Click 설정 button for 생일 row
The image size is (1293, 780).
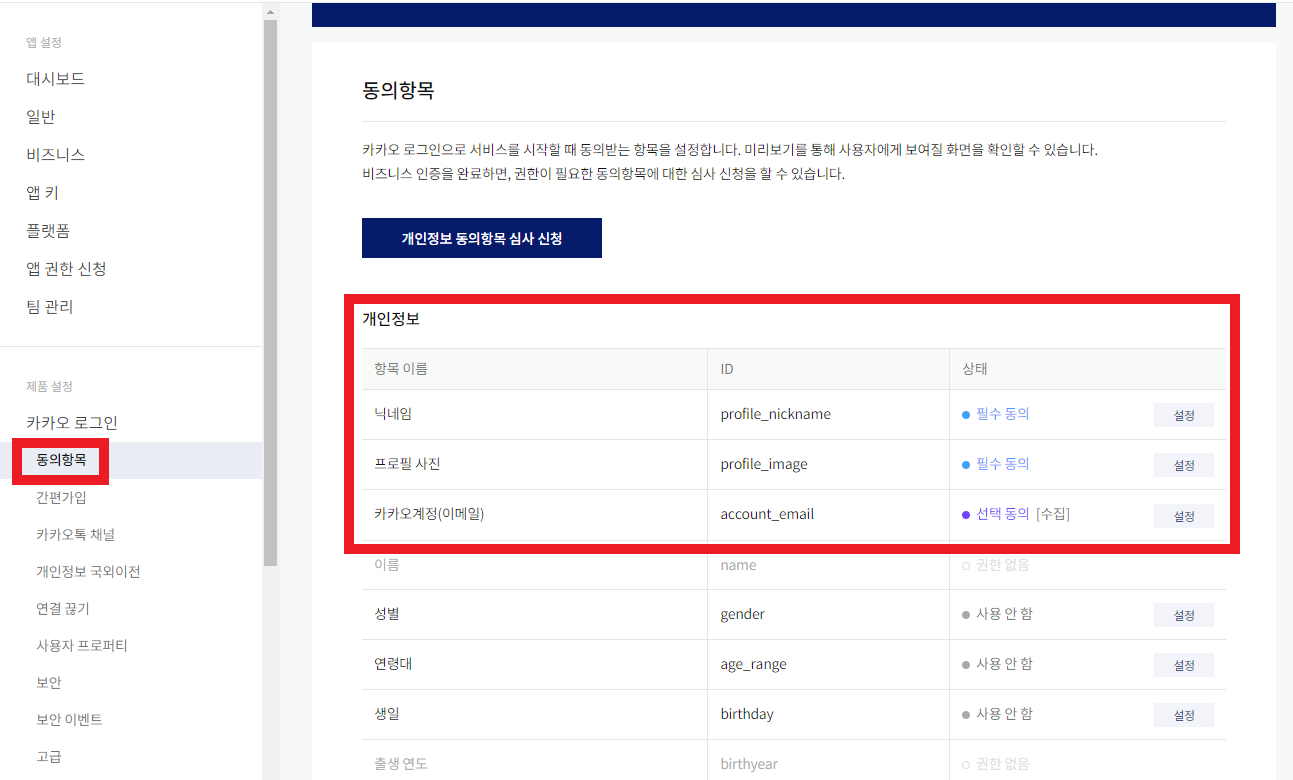point(1184,715)
